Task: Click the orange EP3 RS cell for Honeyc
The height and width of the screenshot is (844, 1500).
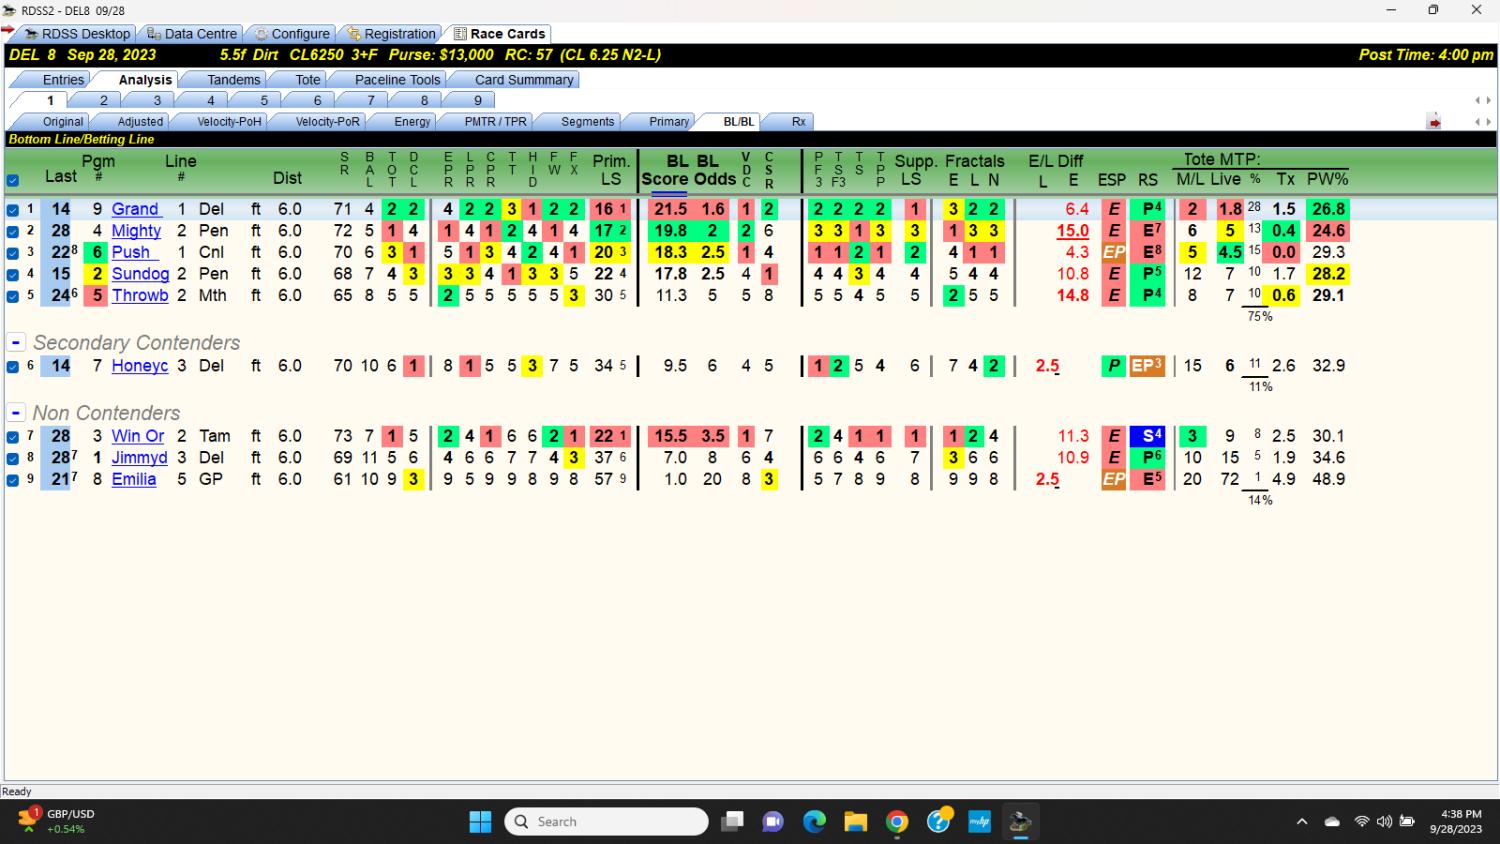Action: point(1147,366)
